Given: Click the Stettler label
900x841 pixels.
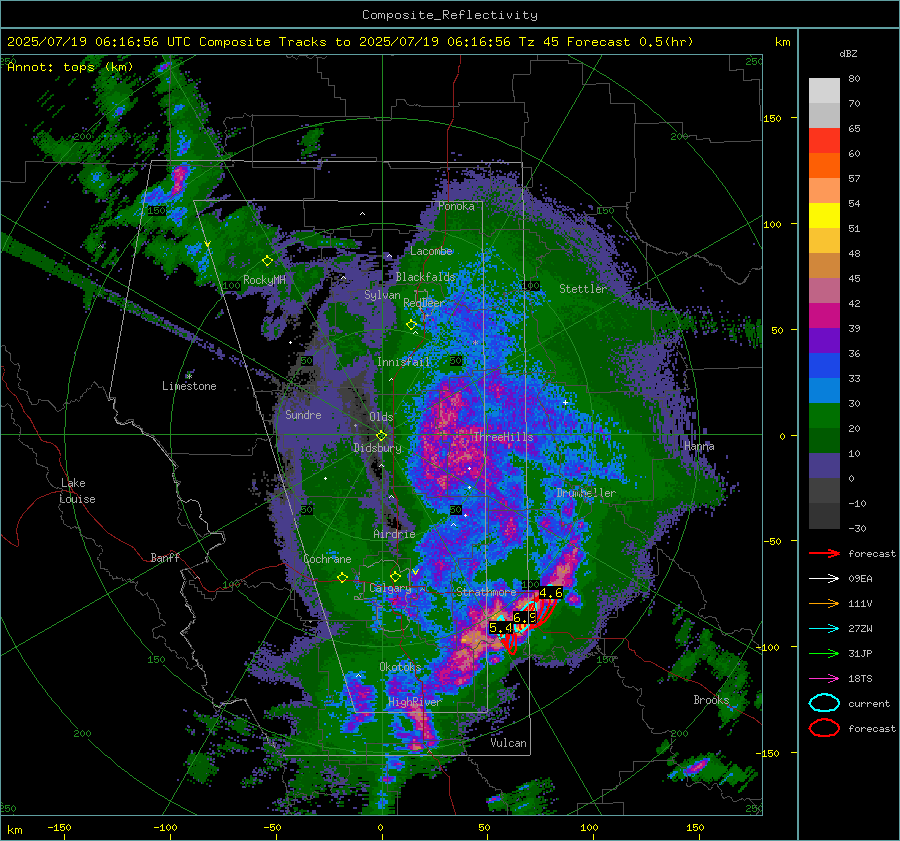Looking at the screenshot, I should 583,289.
